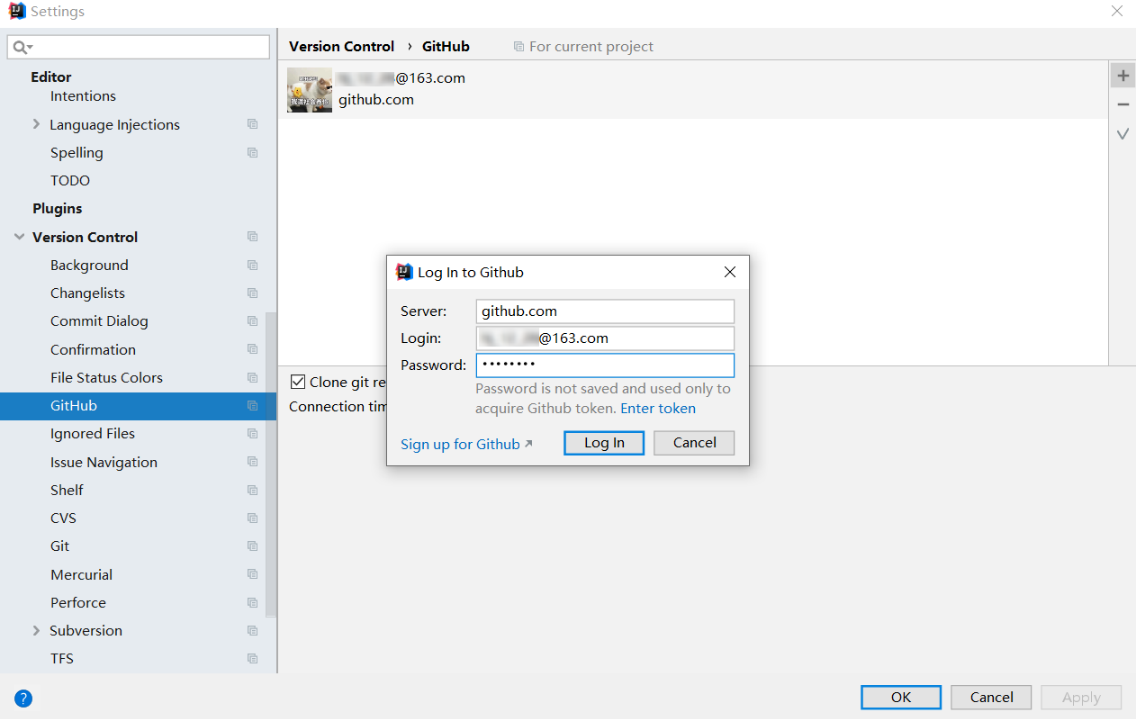Select the Editor settings section
The width and height of the screenshot is (1136, 719).
pos(51,77)
